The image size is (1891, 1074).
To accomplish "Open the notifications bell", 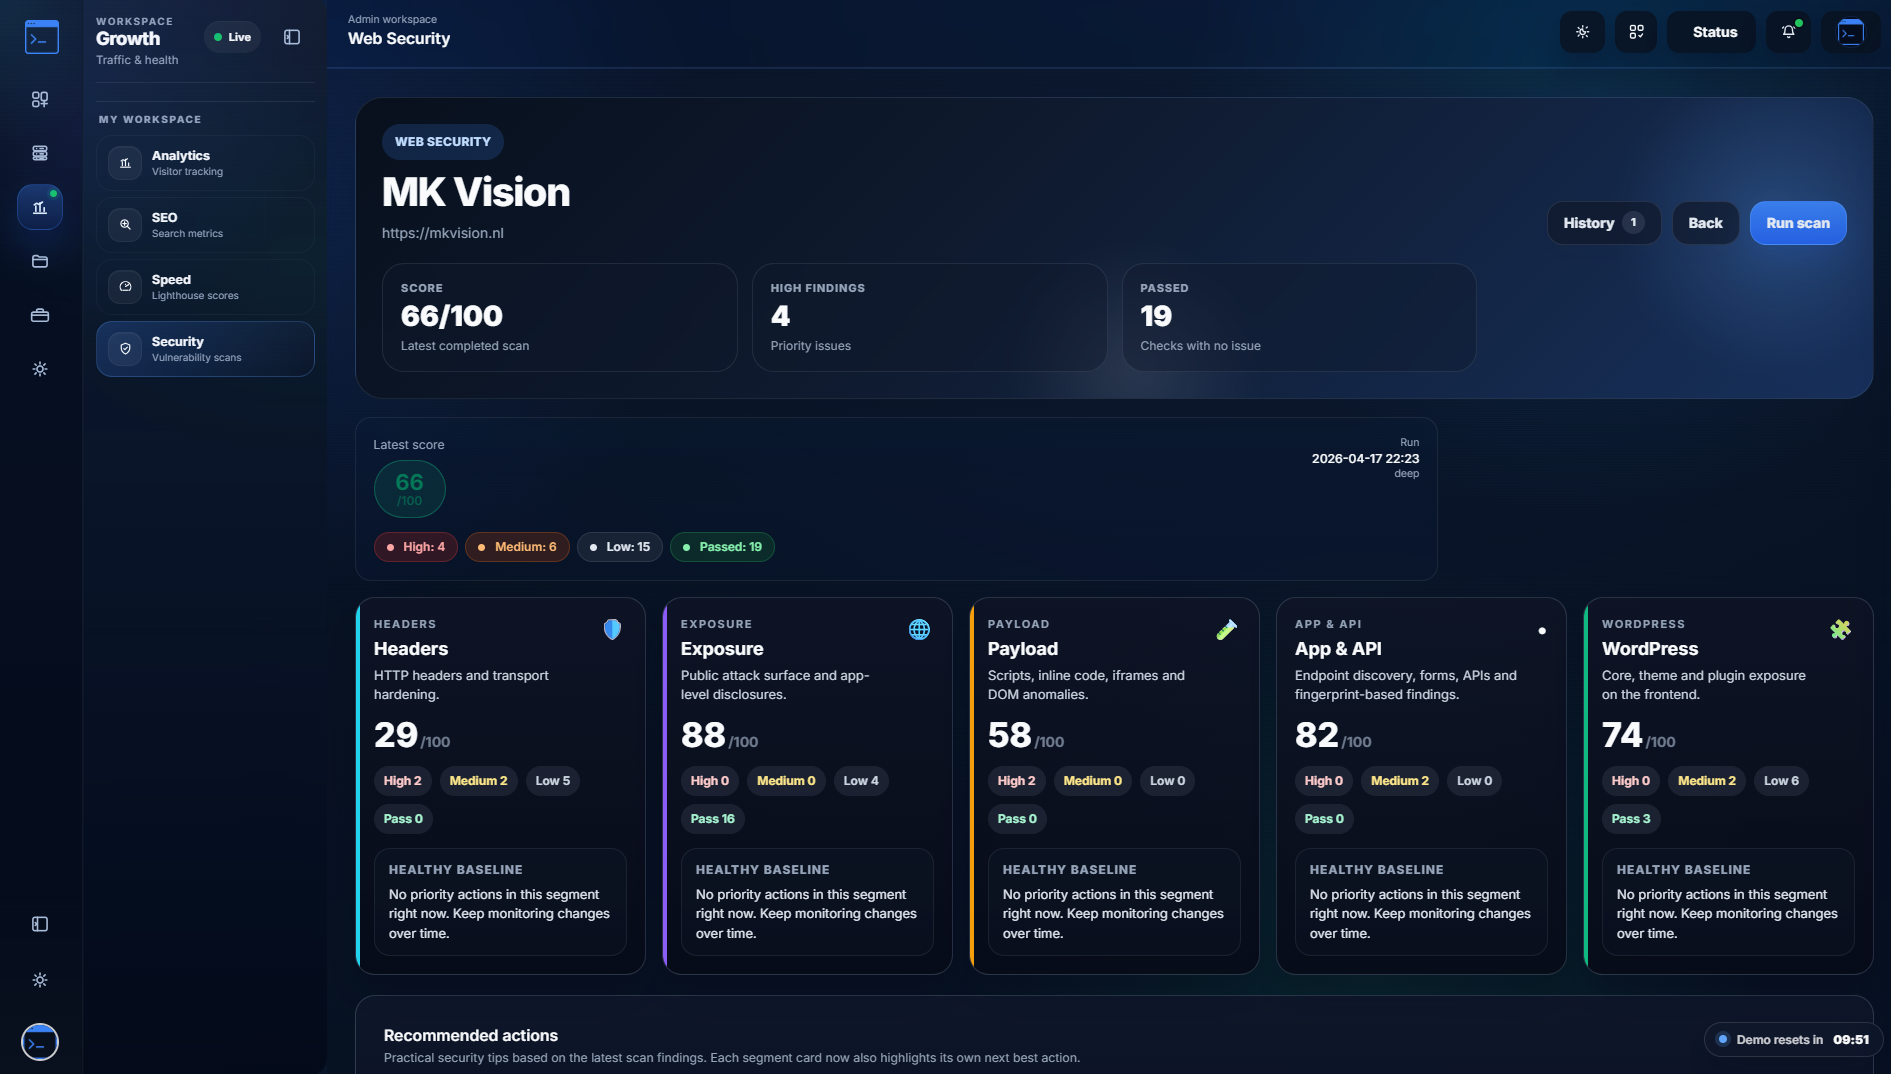I will pyautogui.click(x=1788, y=32).
